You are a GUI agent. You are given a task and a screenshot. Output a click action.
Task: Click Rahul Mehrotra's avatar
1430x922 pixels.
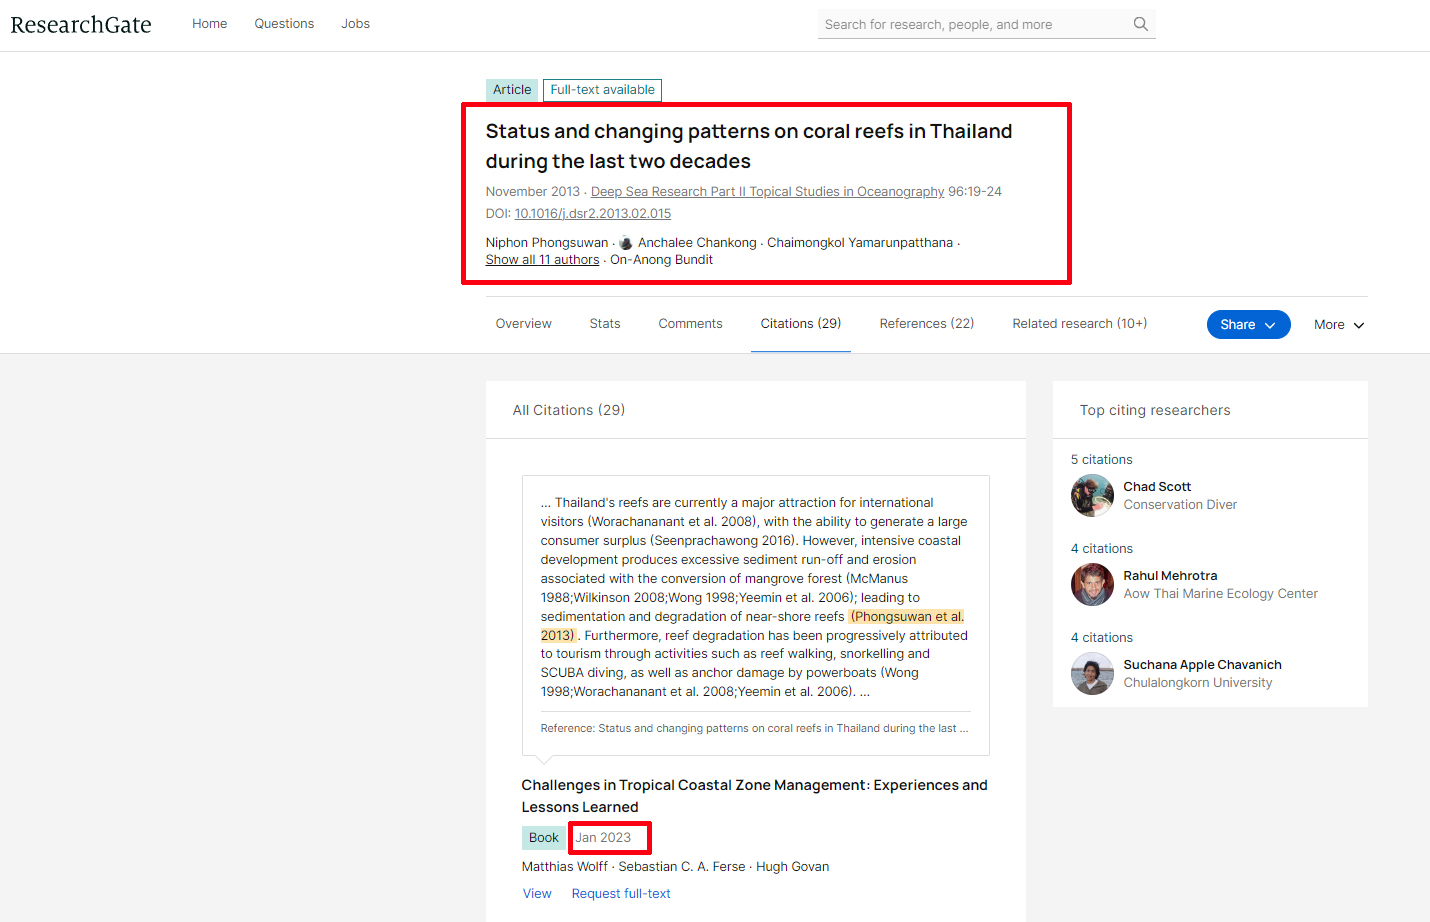tap(1092, 585)
